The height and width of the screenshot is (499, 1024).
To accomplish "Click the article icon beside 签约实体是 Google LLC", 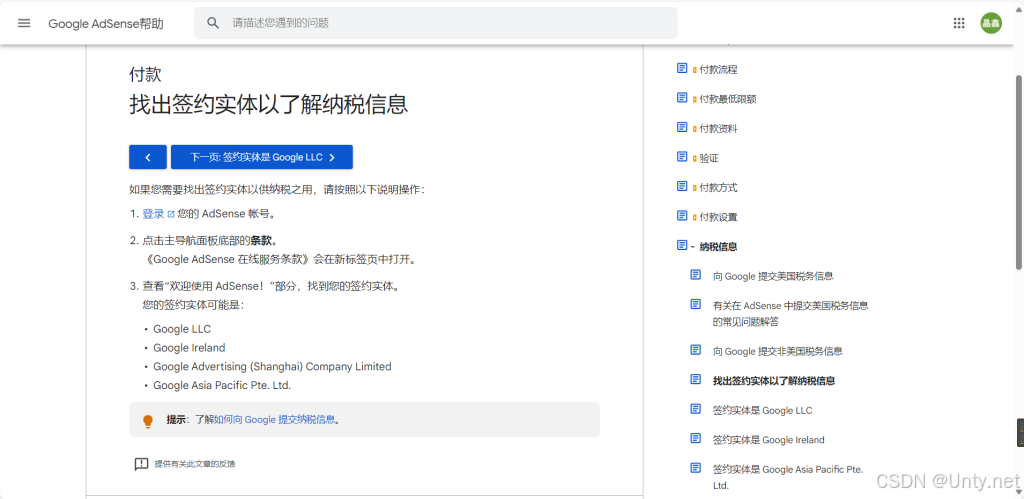I will coord(696,409).
